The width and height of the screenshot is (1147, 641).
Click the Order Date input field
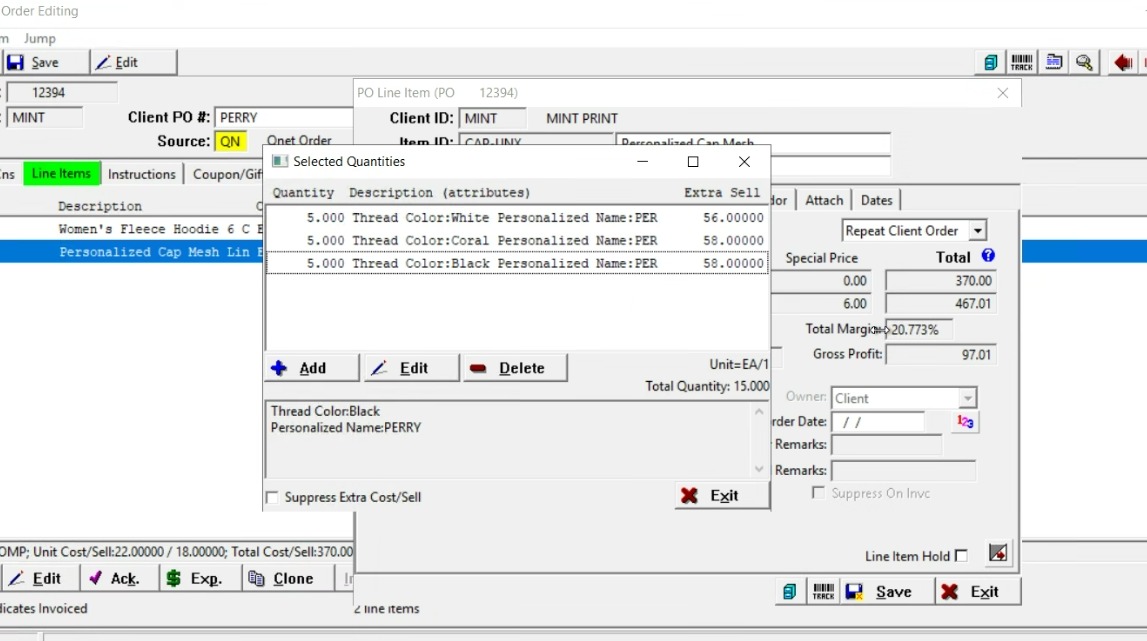click(x=878, y=422)
